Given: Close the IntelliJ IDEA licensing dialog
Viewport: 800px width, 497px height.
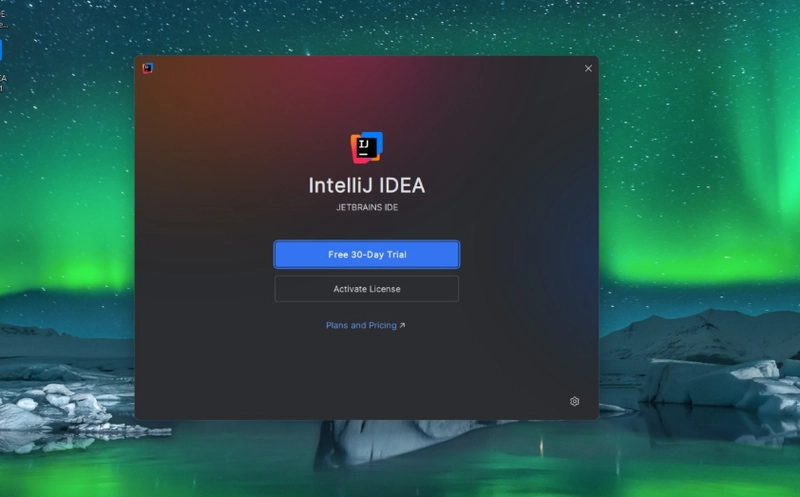Looking at the screenshot, I should [588, 68].
